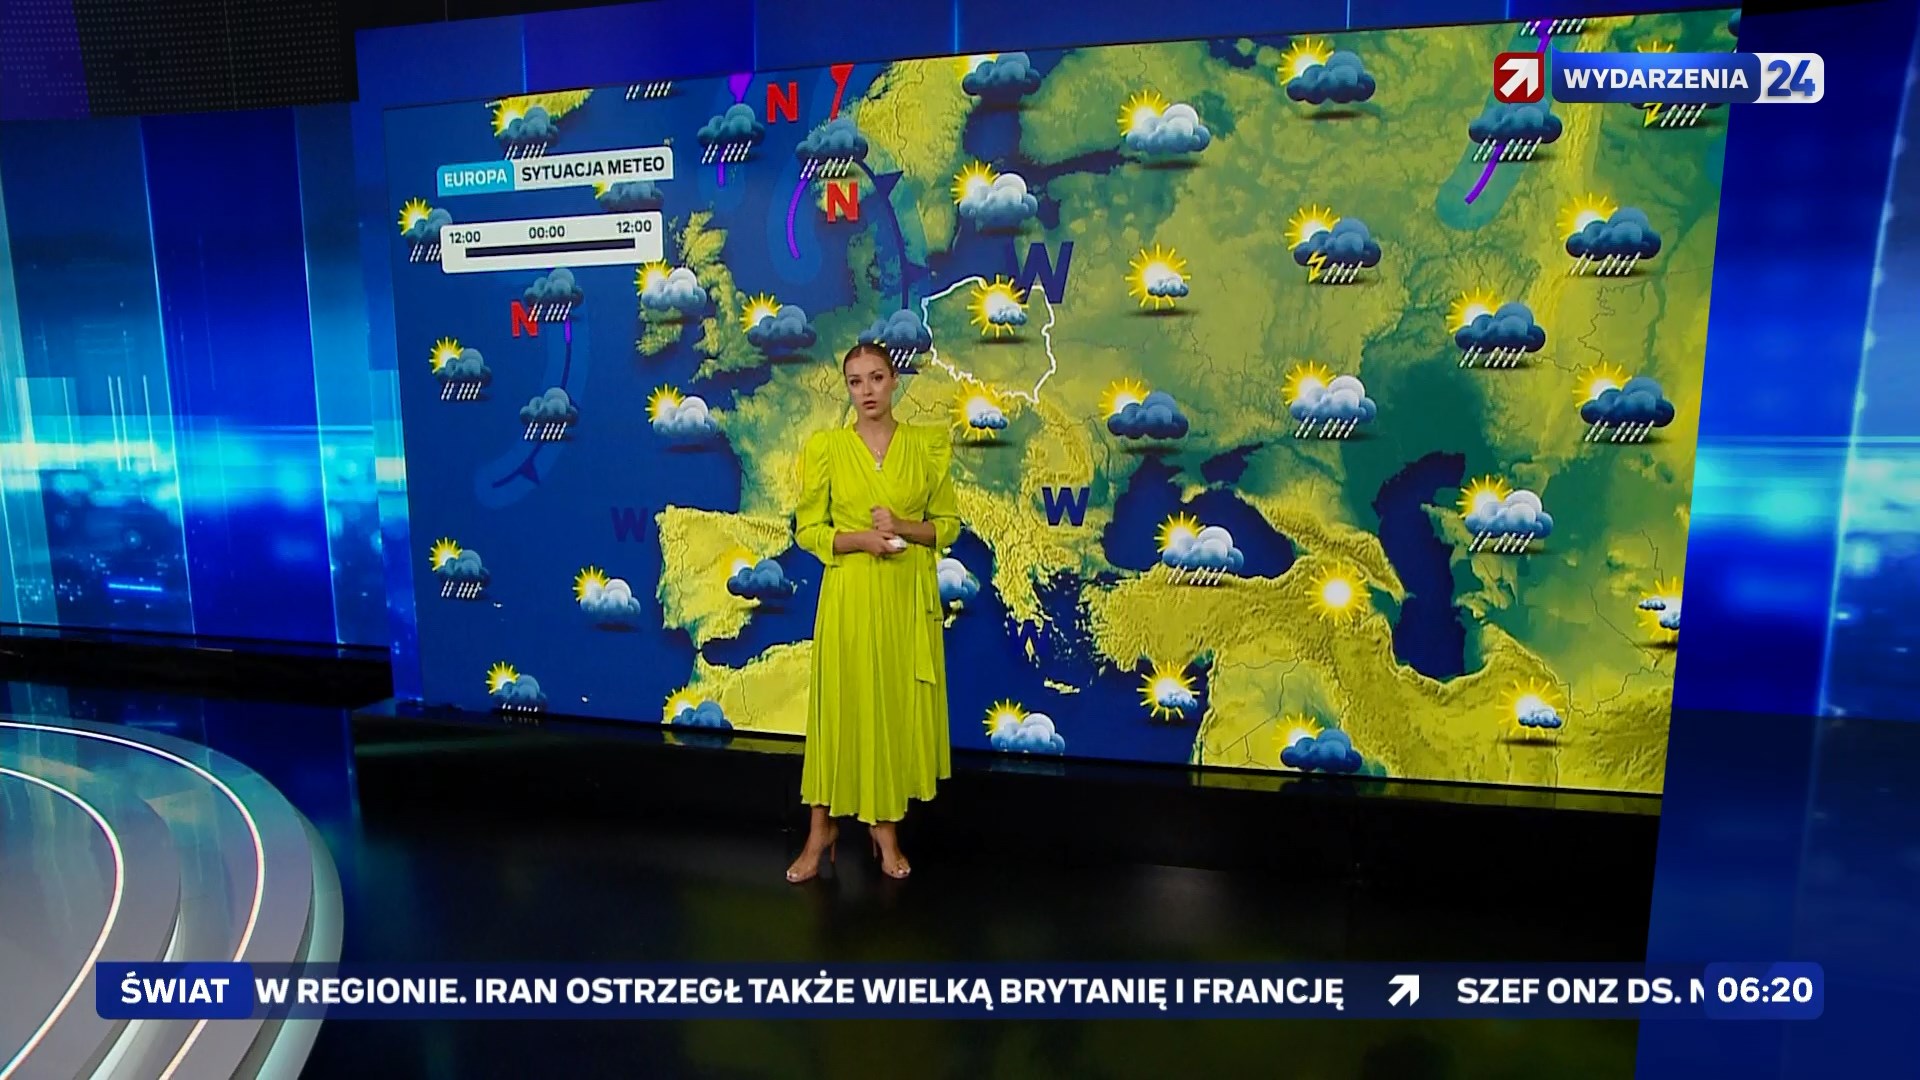This screenshot has width=1920, height=1080.
Task: Click the ŚWIAT ticker category label
Action: [175, 991]
